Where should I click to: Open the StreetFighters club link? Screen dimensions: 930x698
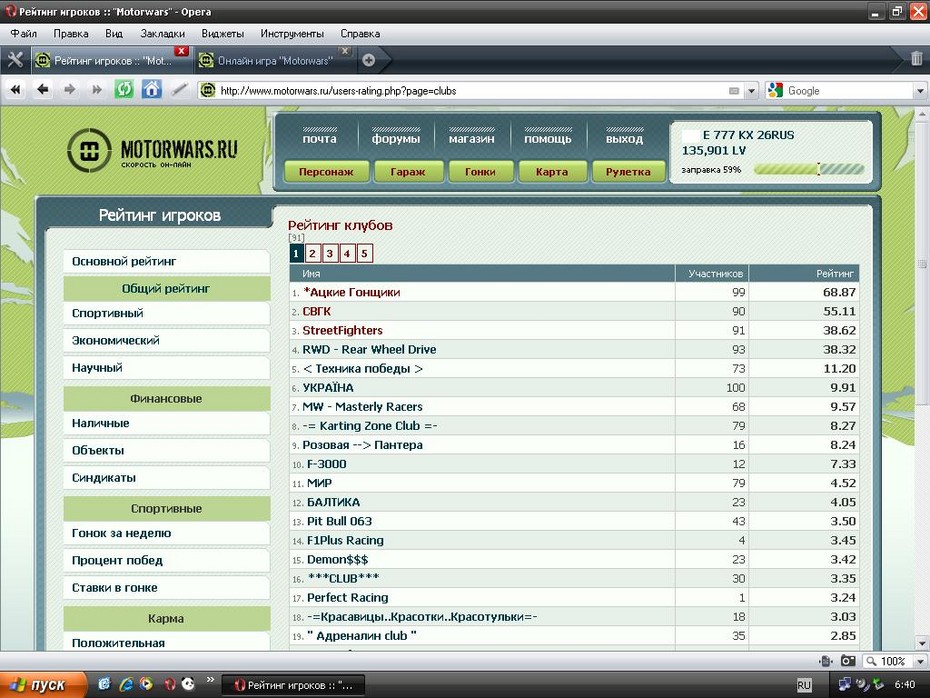click(342, 330)
